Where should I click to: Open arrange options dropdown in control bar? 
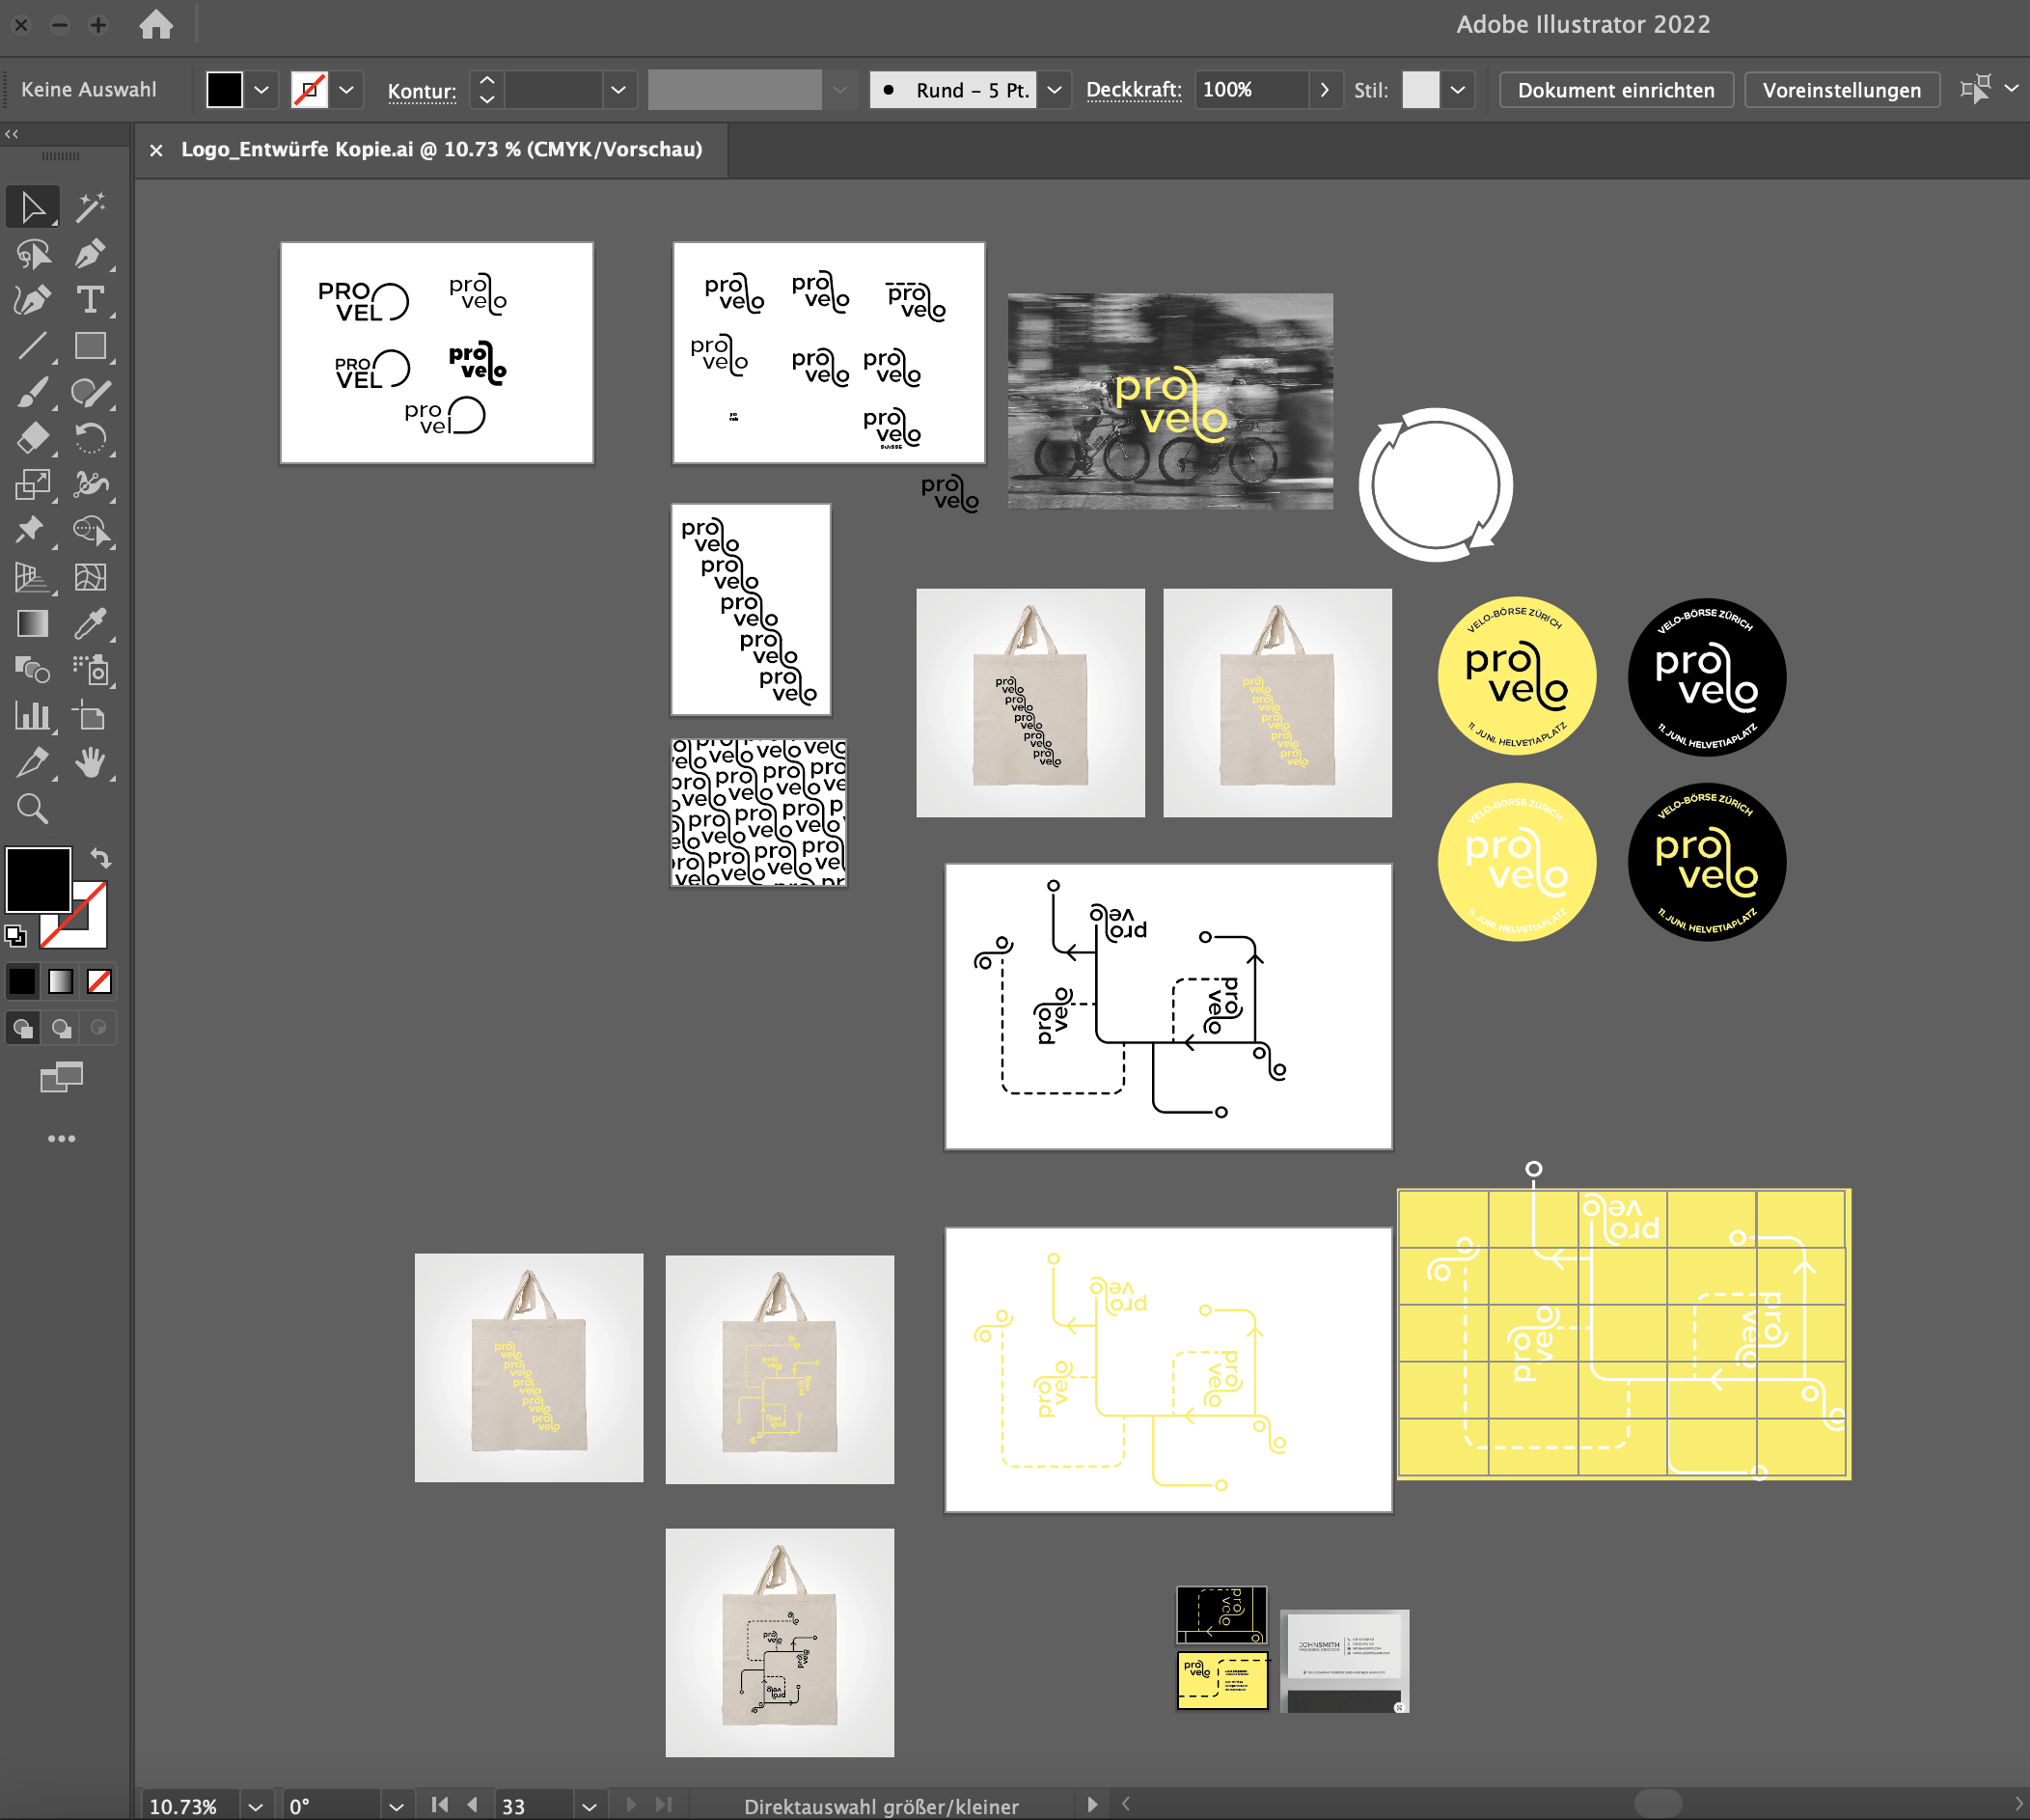click(x=2012, y=90)
